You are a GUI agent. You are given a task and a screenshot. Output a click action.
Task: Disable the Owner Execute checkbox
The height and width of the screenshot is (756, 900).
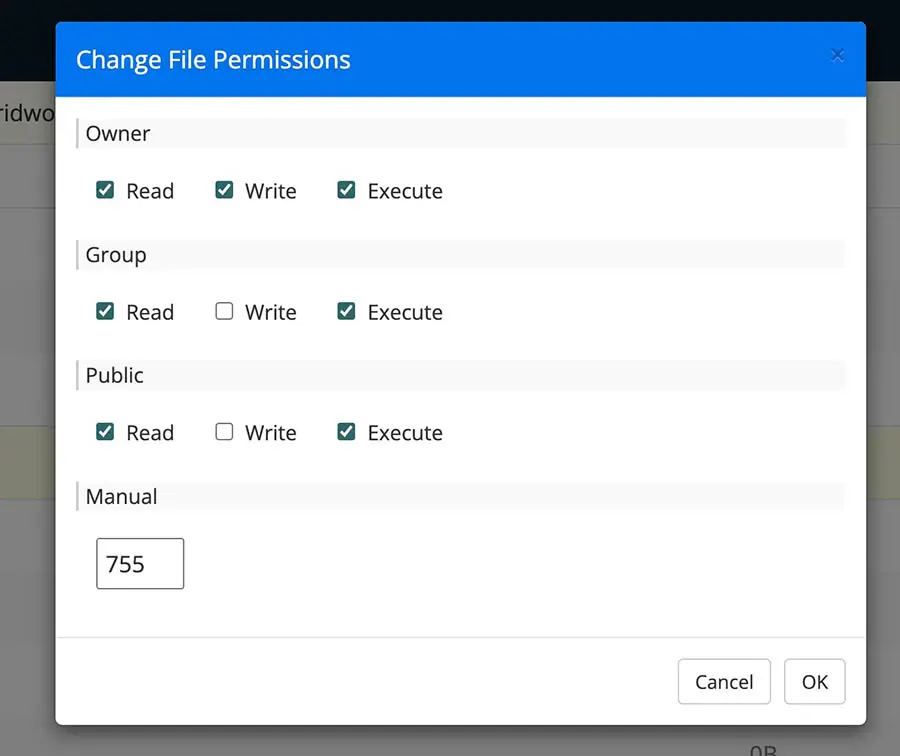point(347,190)
